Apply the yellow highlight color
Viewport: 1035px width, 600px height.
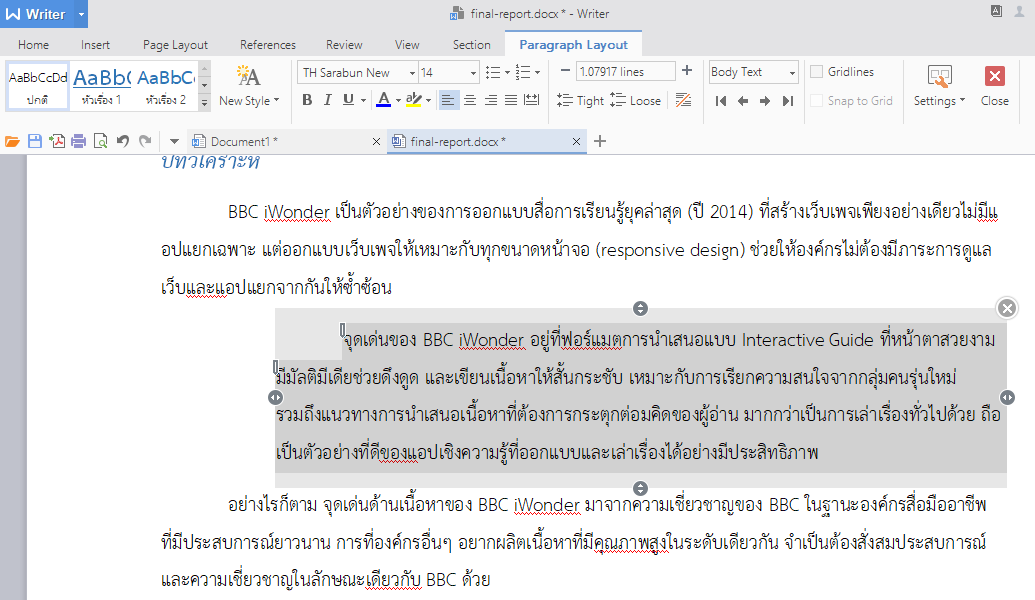[x=414, y=100]
